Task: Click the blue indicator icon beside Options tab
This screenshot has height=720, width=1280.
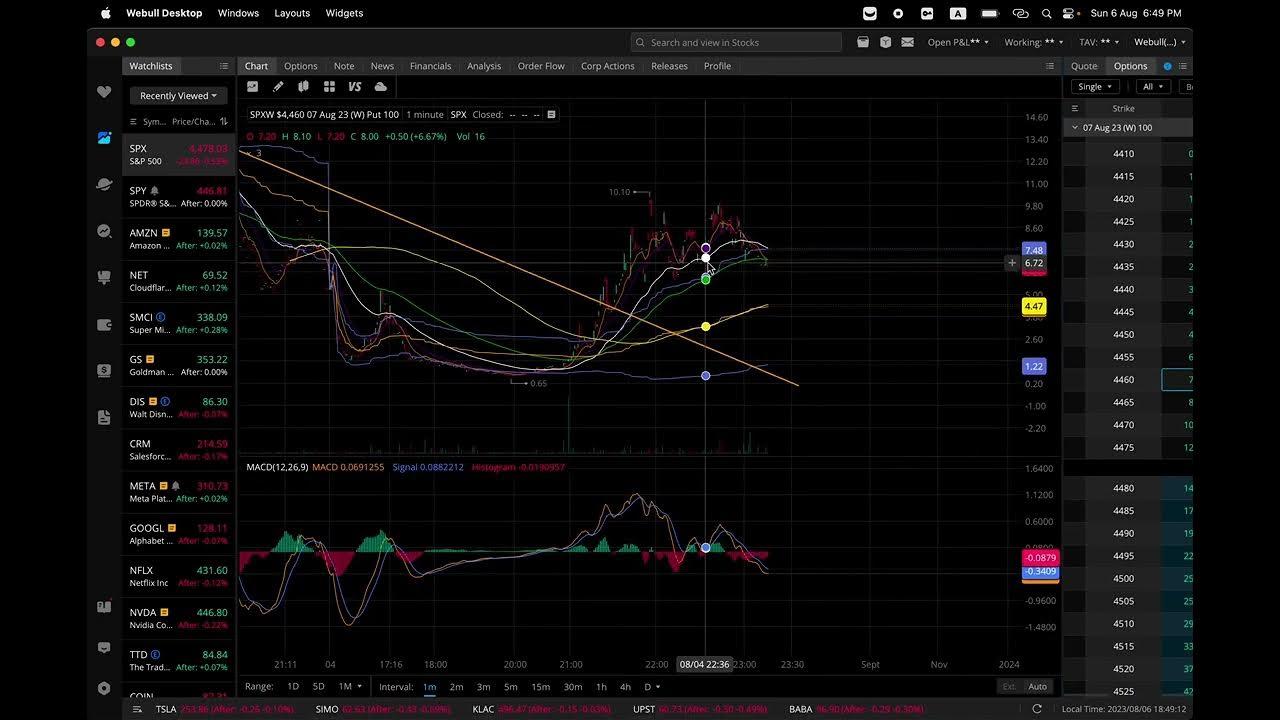Action: click(1167, 66)
